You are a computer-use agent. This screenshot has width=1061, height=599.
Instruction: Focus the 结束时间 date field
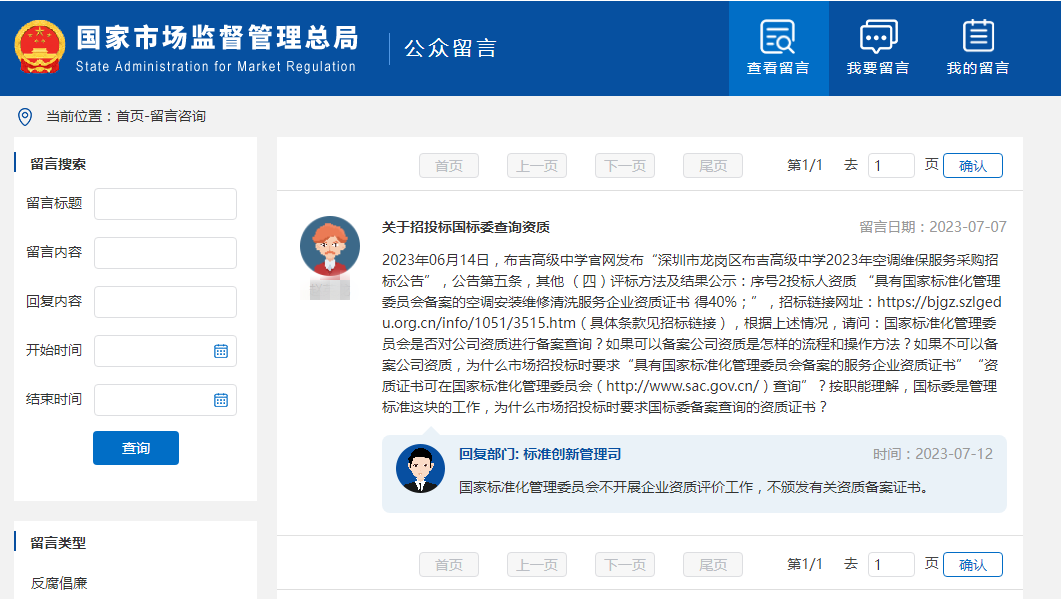[166, 400]
